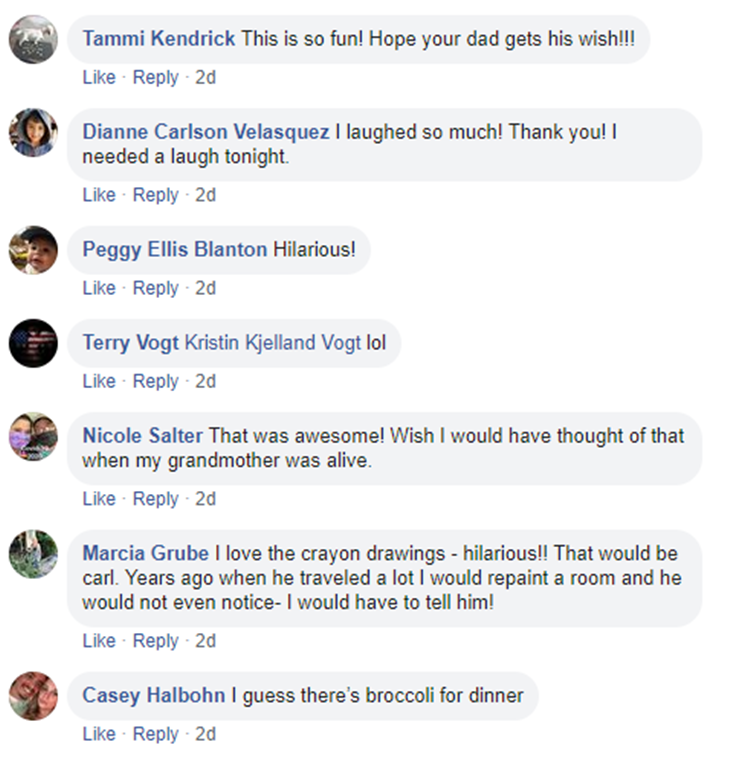Click Peggy Ellis Blanton's profile photo
The image size is (750, 759).
33,250
